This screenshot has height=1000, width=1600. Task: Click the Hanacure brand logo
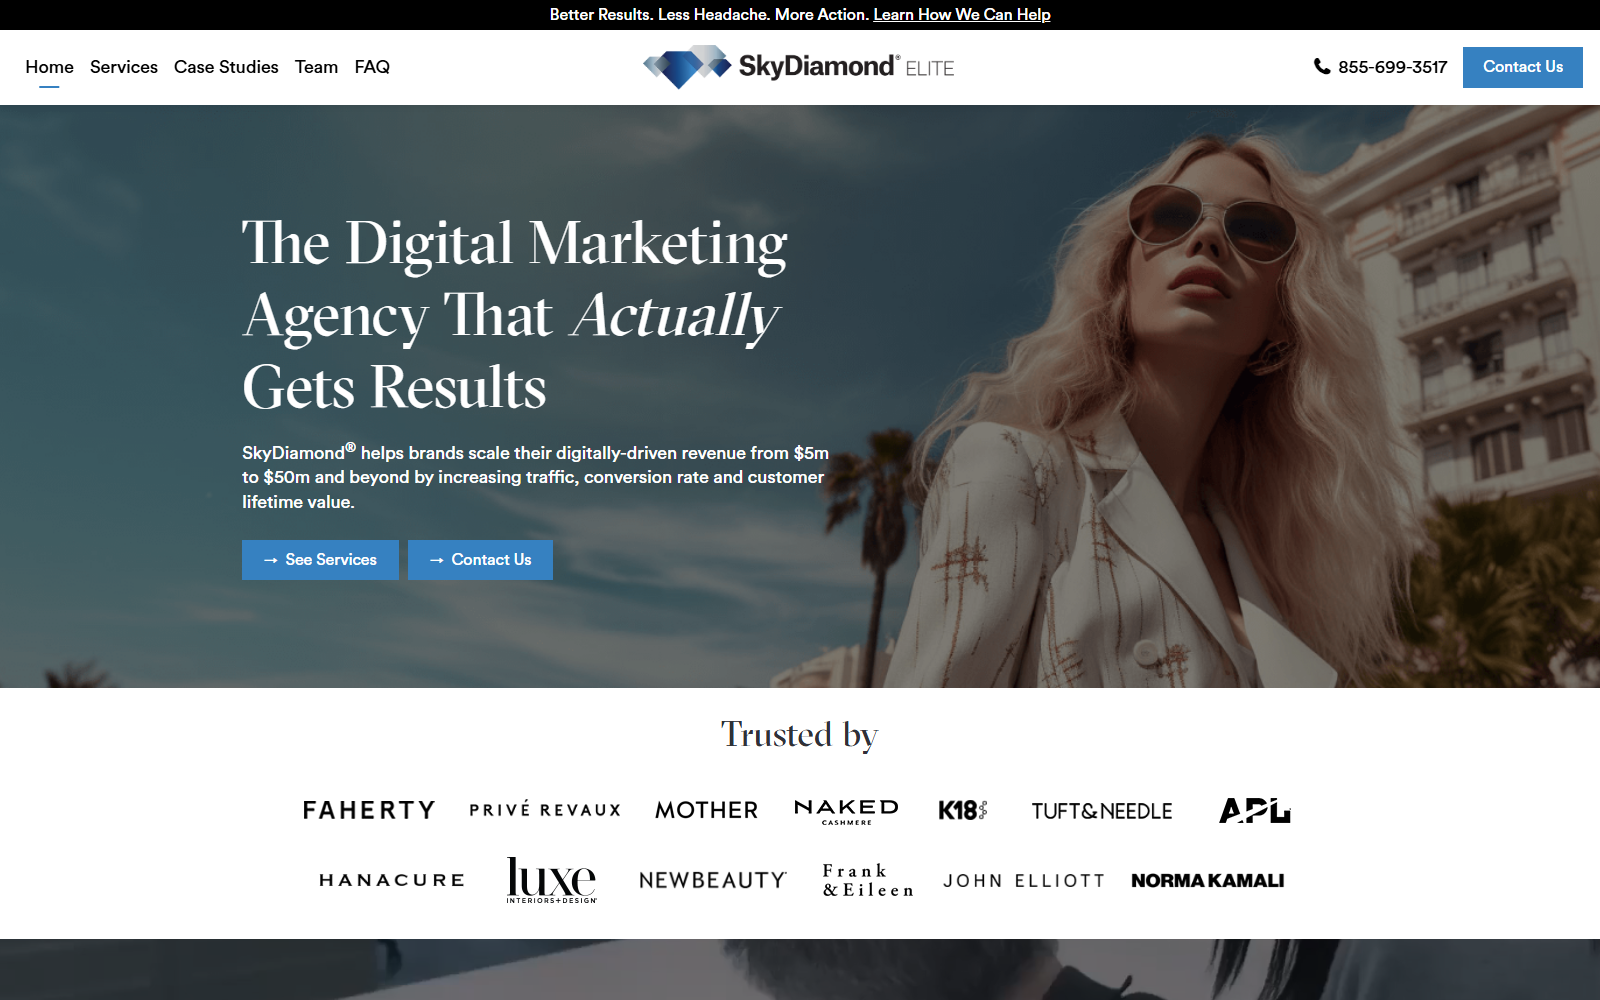tap(392, 880)
